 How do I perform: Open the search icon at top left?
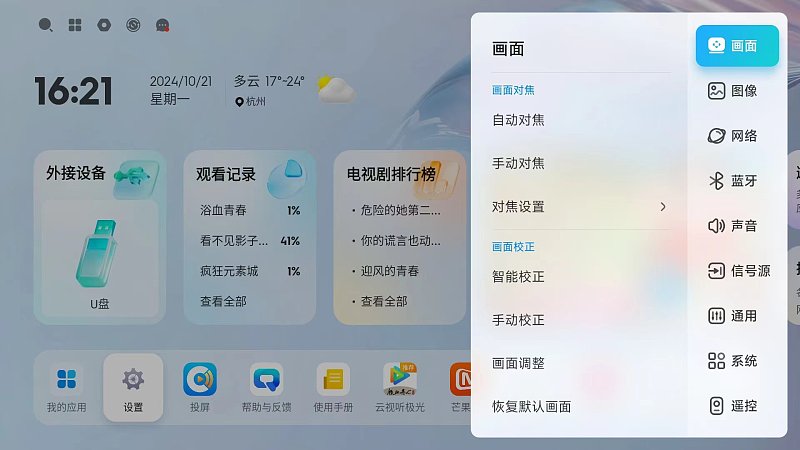[46, 25]
